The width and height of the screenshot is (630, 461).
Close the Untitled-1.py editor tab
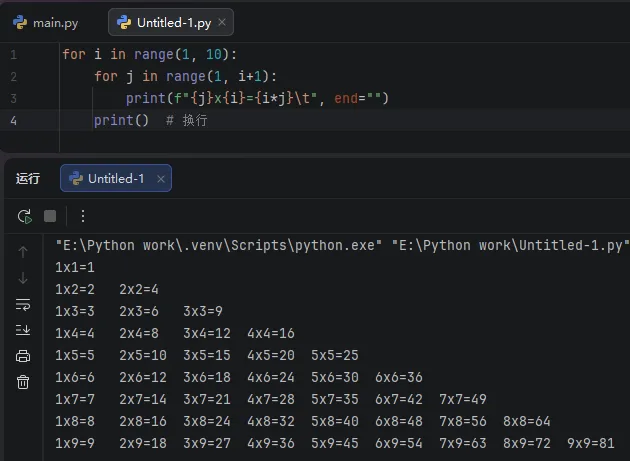coord(221,22)
